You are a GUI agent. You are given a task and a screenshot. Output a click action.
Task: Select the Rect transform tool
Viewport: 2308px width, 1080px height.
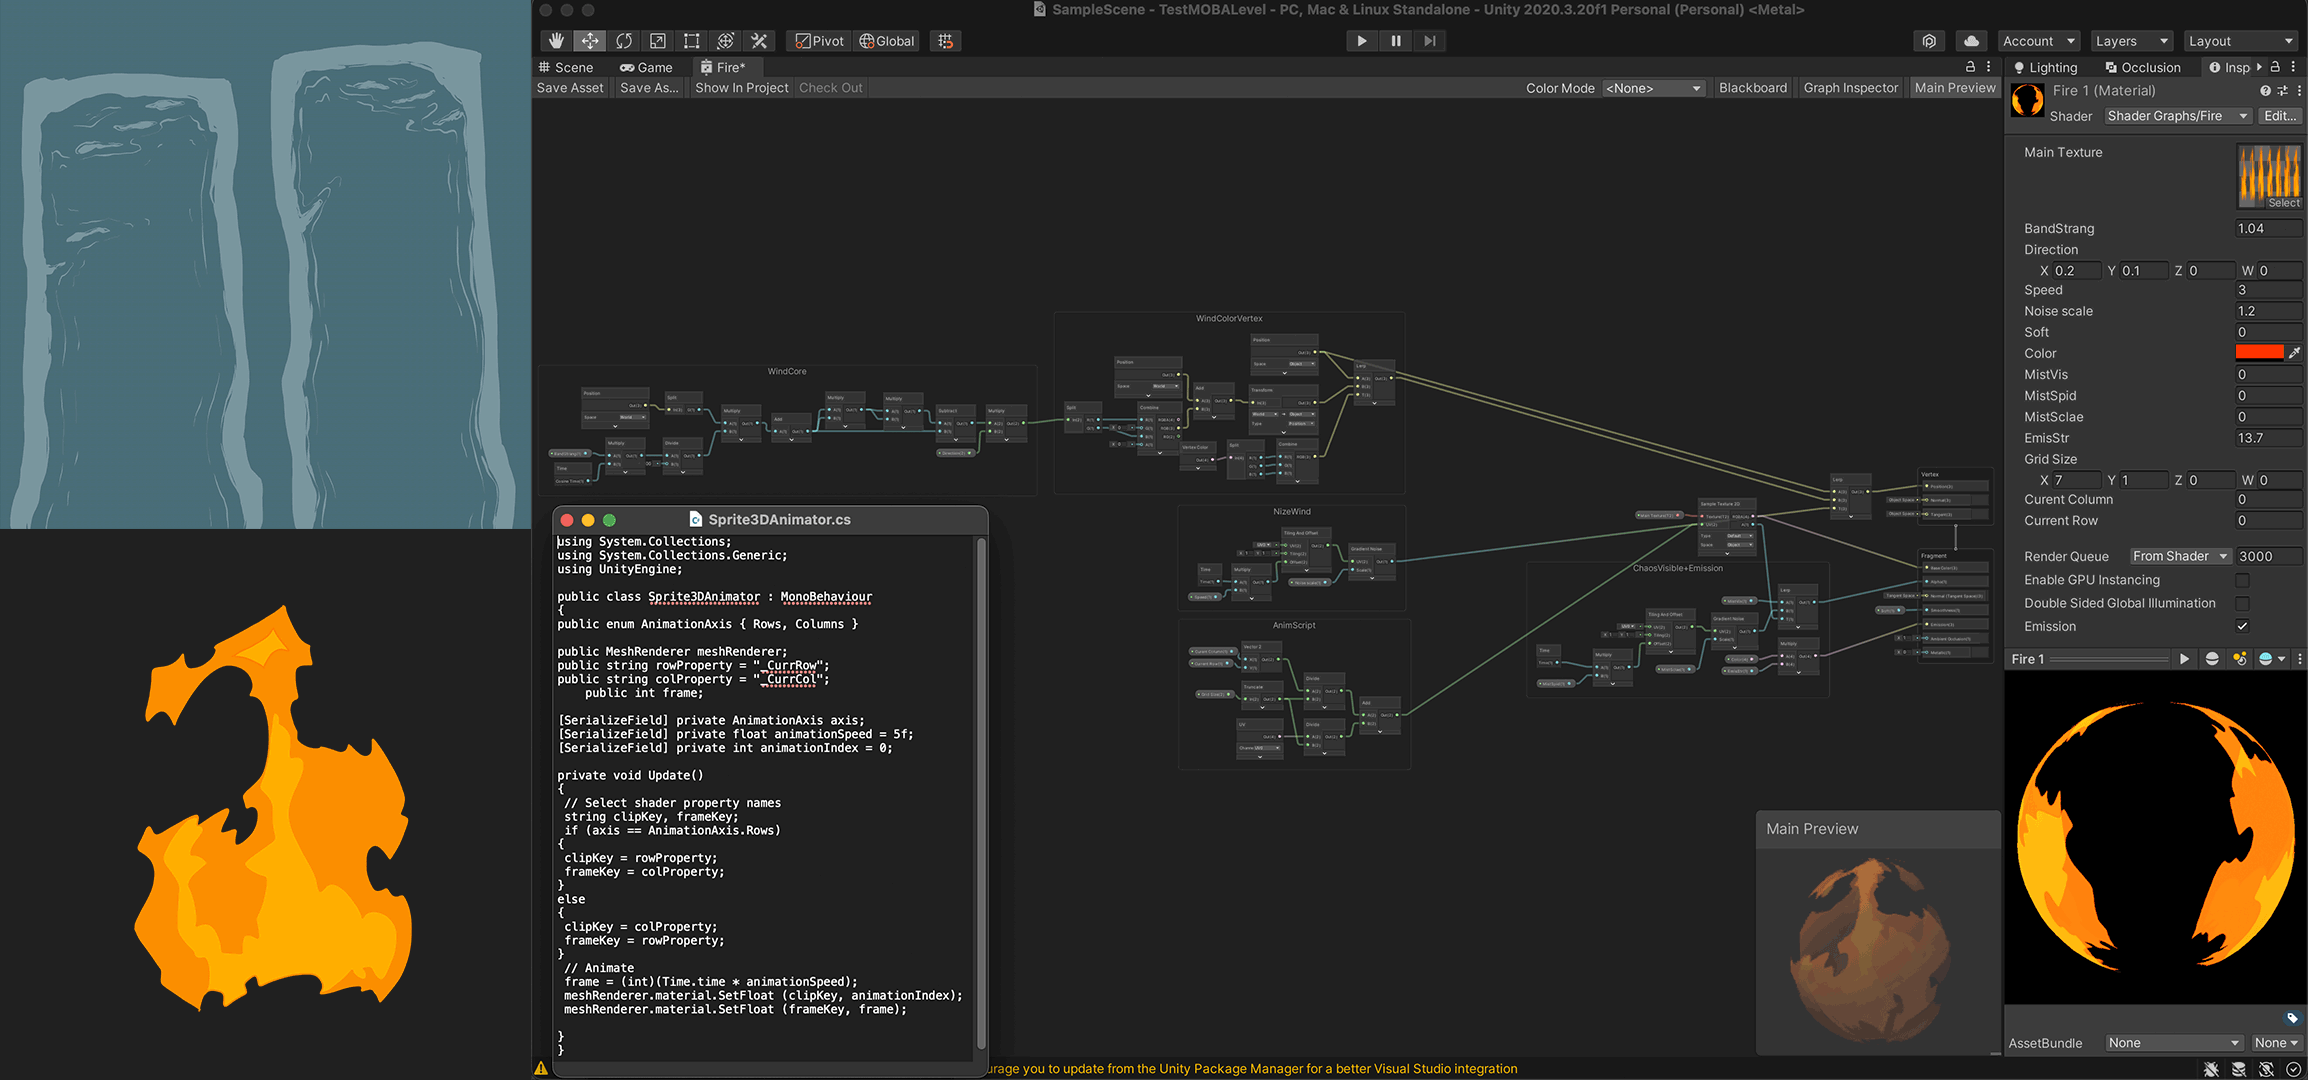[691, 41]
